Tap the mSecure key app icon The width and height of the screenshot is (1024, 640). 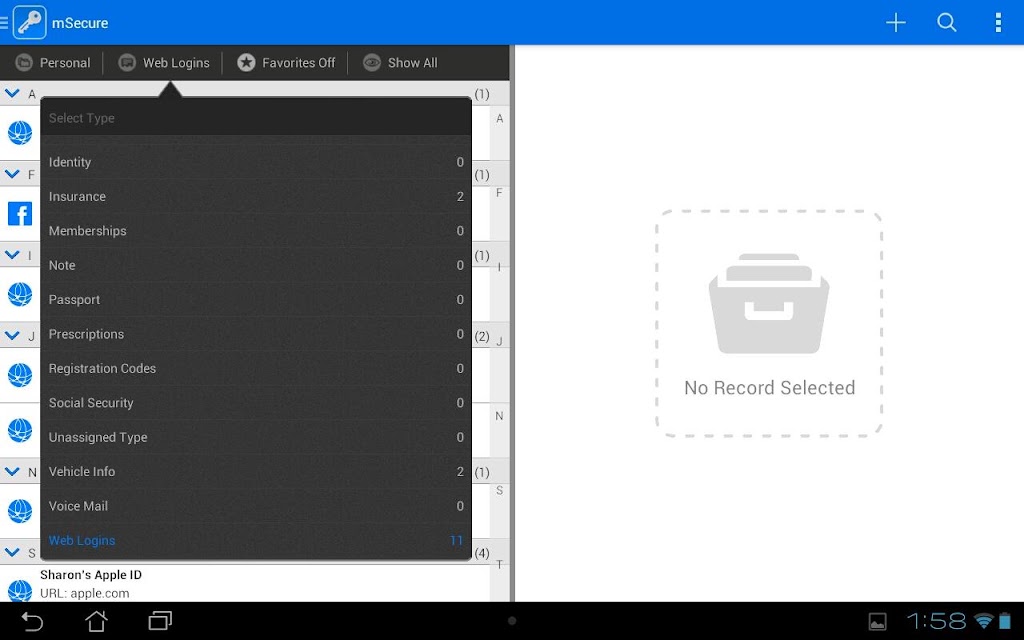[29, 22]
